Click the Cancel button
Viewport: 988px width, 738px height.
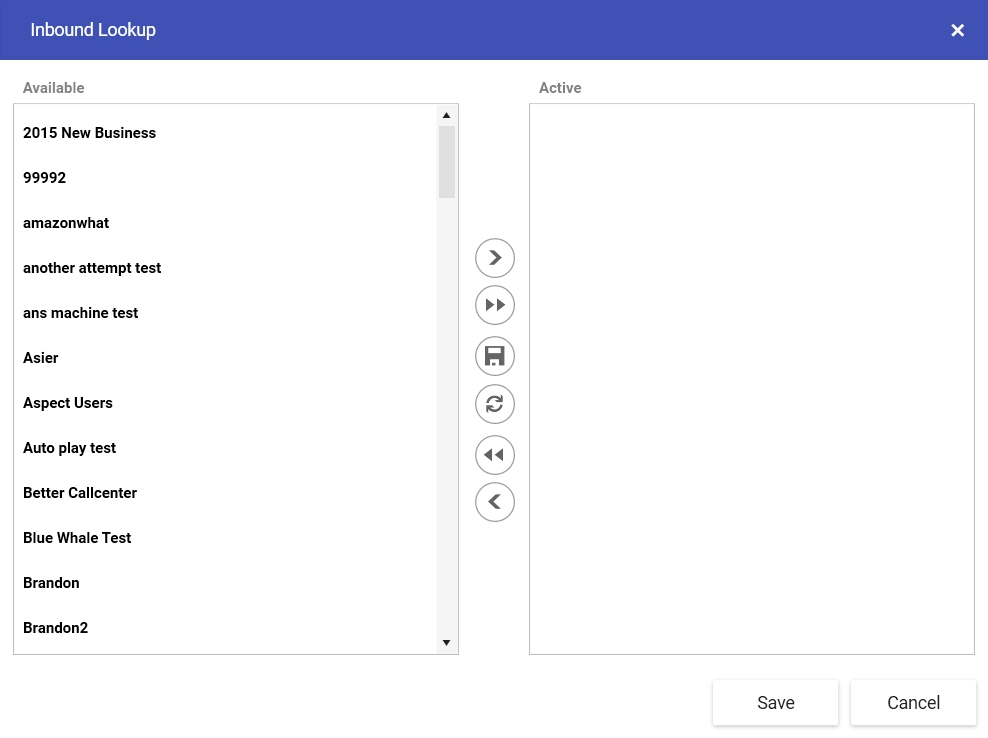[x=913, y=703]
